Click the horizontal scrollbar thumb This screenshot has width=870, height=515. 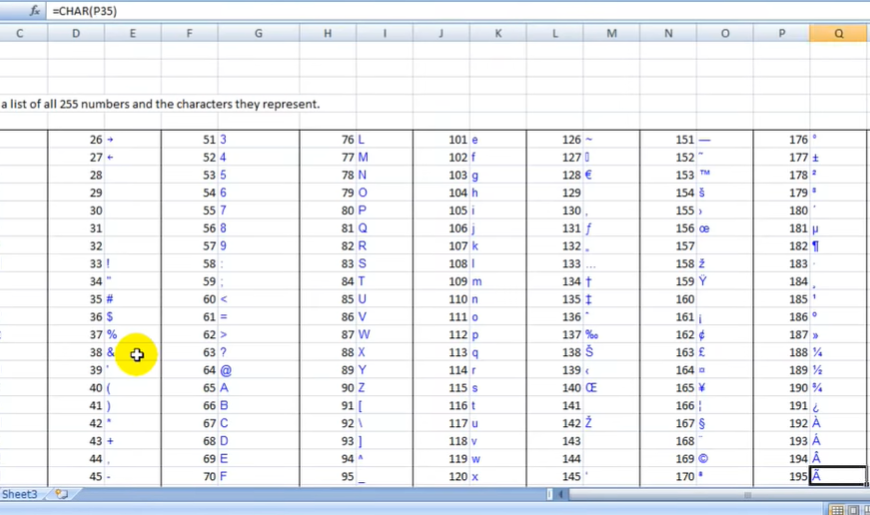747,494
